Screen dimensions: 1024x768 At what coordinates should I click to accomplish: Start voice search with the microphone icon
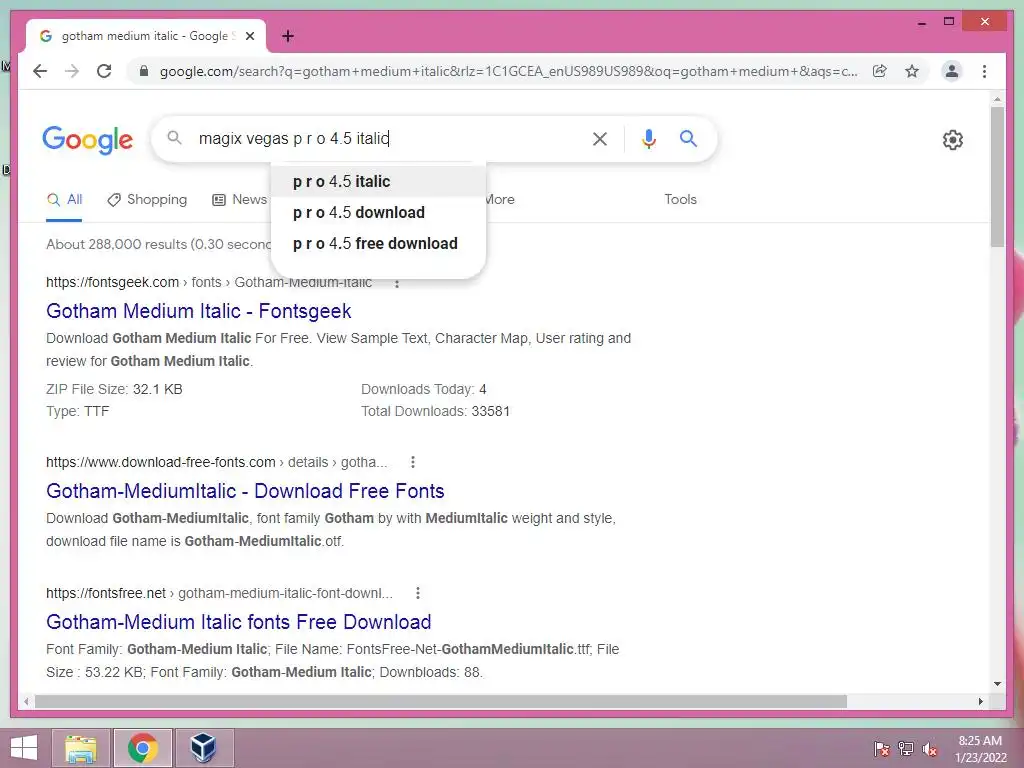click(x=648, y=138)
